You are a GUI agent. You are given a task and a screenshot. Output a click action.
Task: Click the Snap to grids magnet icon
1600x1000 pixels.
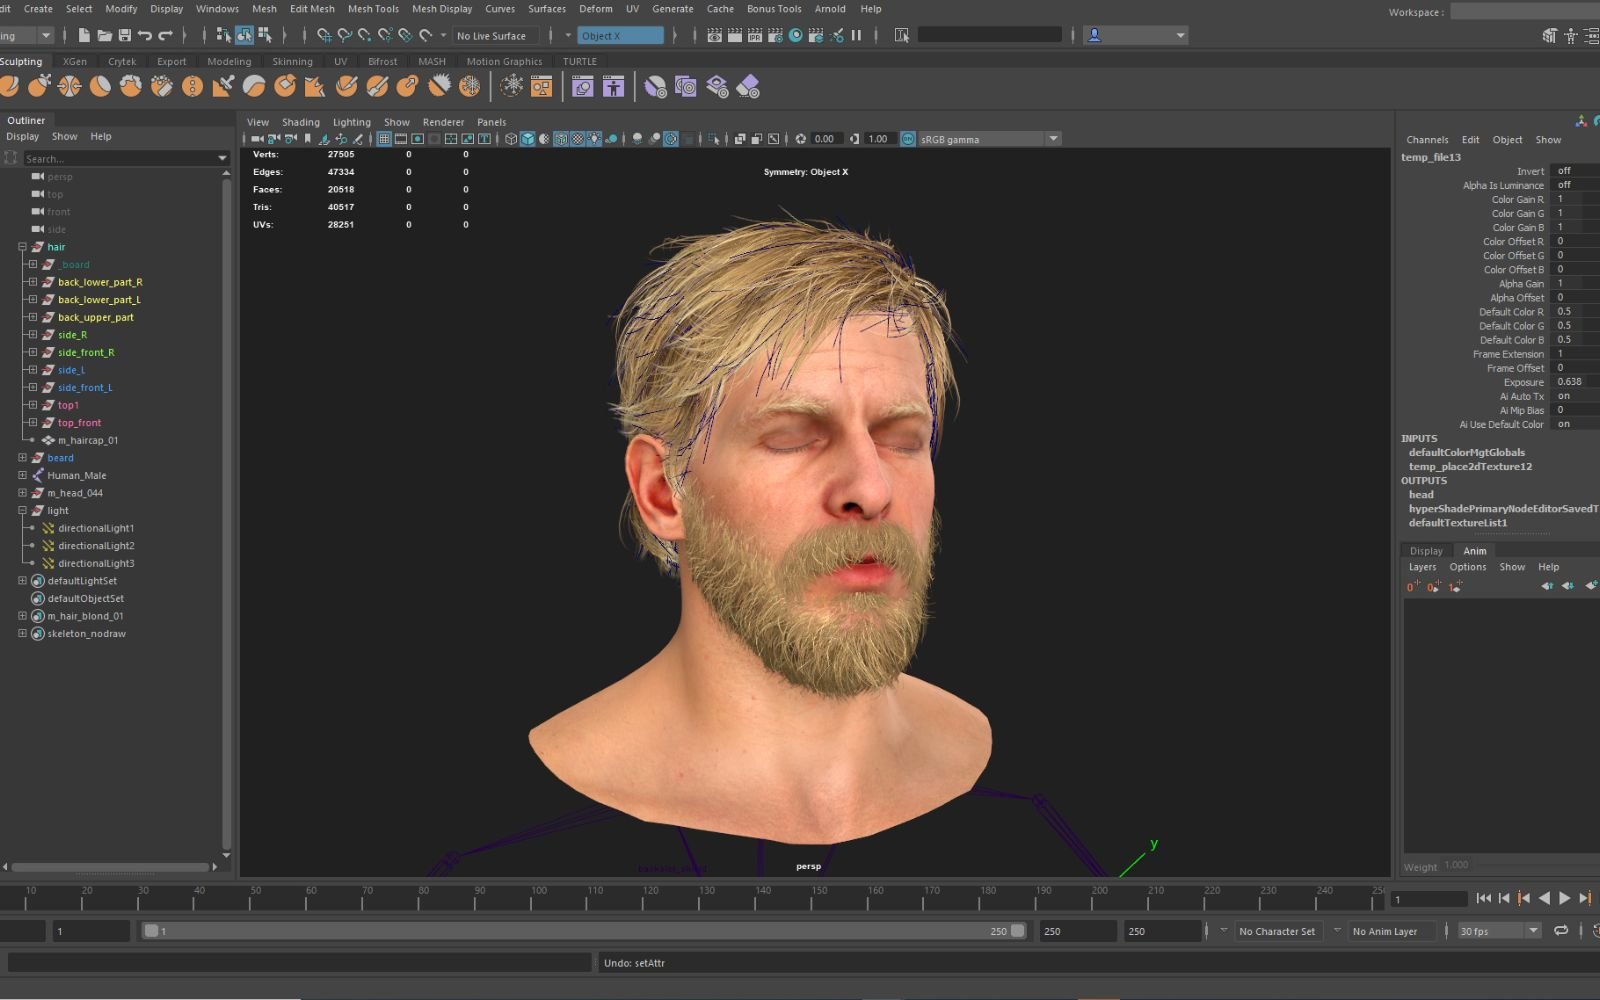(324, 35)
